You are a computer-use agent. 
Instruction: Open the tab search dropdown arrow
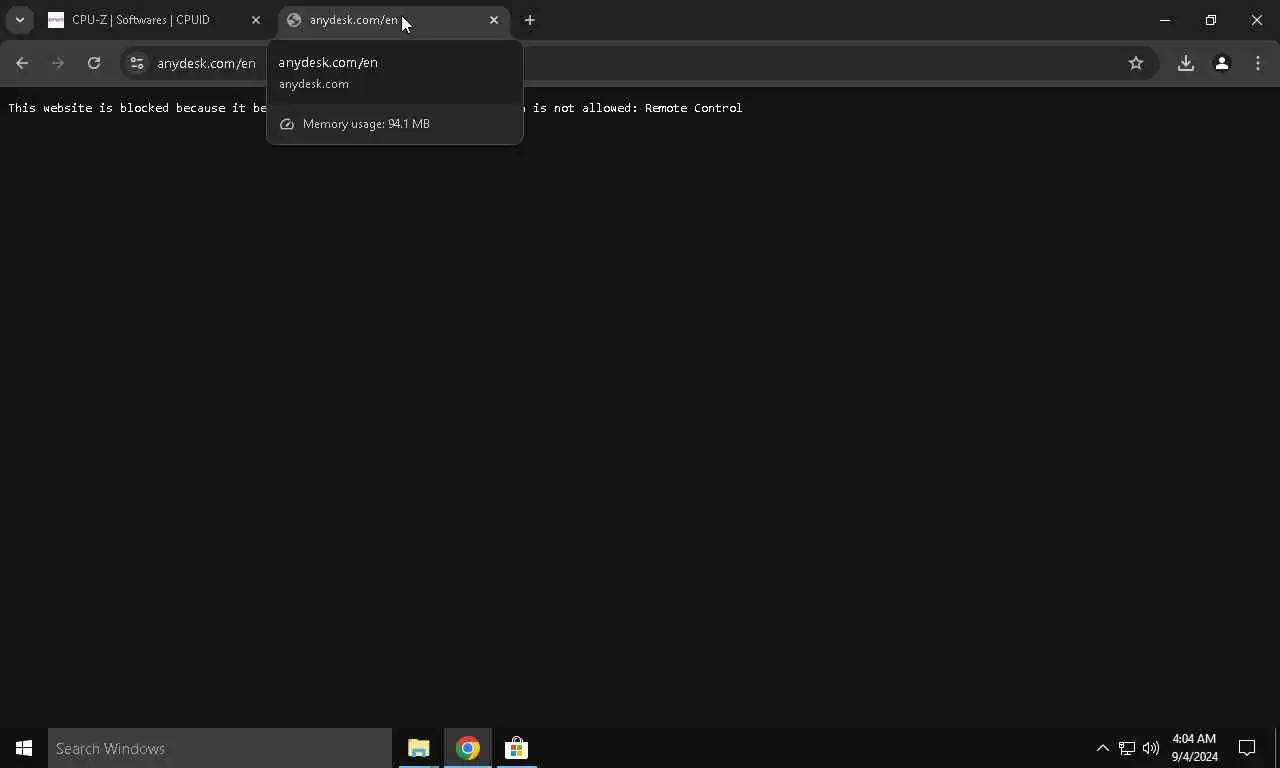19,20
